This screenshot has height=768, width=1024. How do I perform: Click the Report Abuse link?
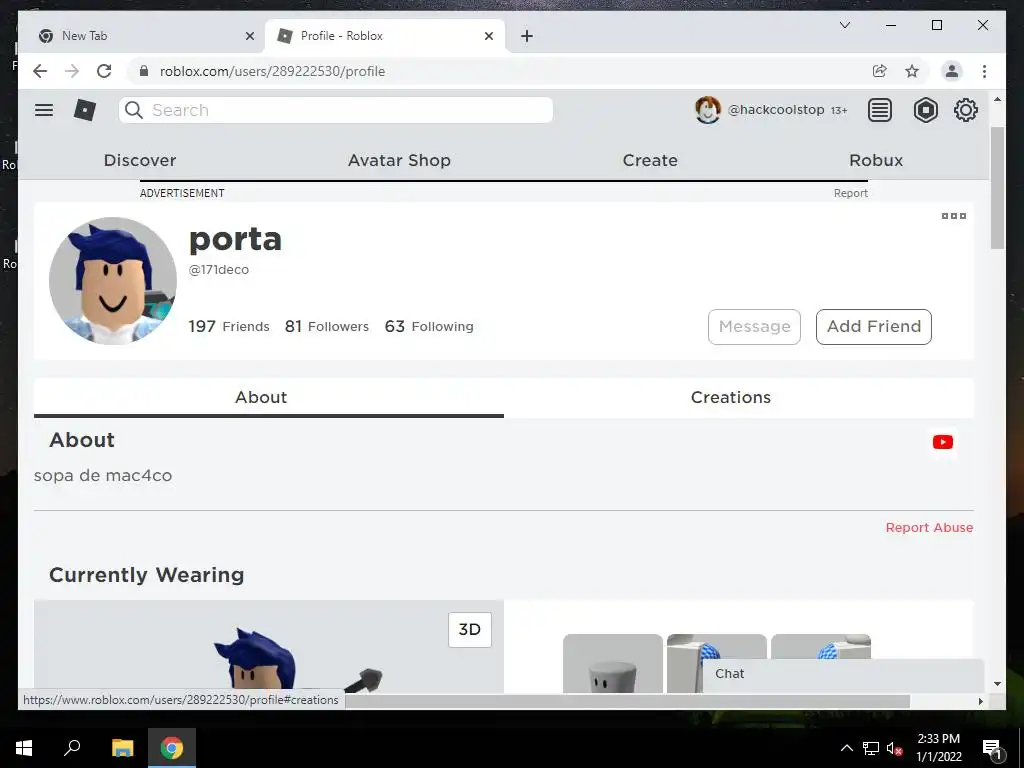click(x=929, y=528)
